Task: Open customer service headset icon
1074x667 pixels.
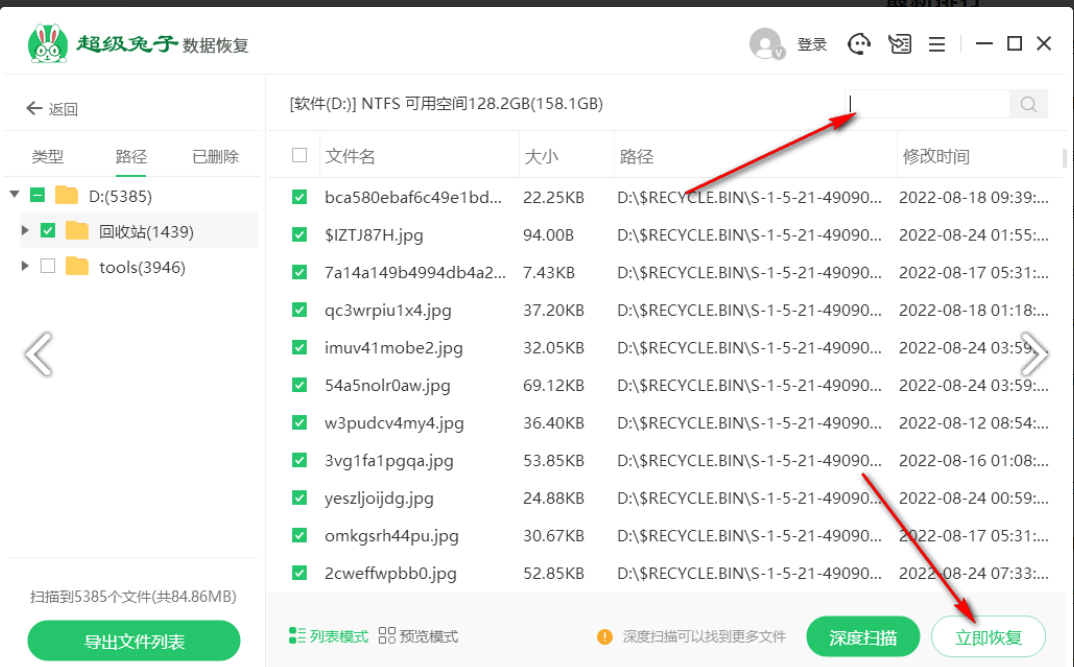Action: click(859, 44)
